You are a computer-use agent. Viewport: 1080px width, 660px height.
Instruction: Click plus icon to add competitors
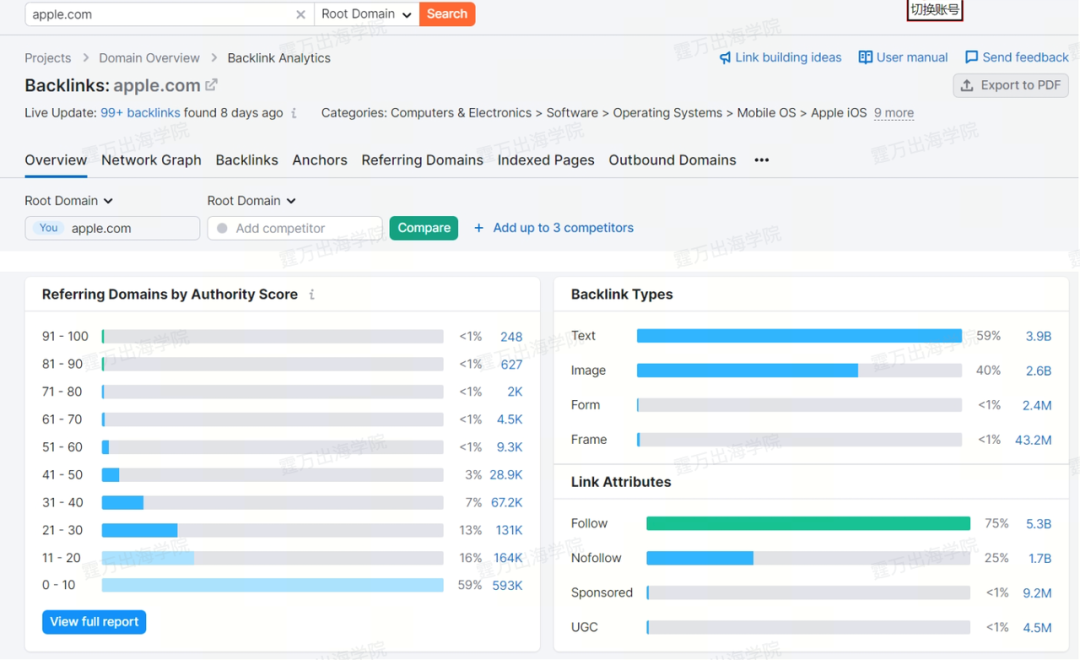click(479, 228)
